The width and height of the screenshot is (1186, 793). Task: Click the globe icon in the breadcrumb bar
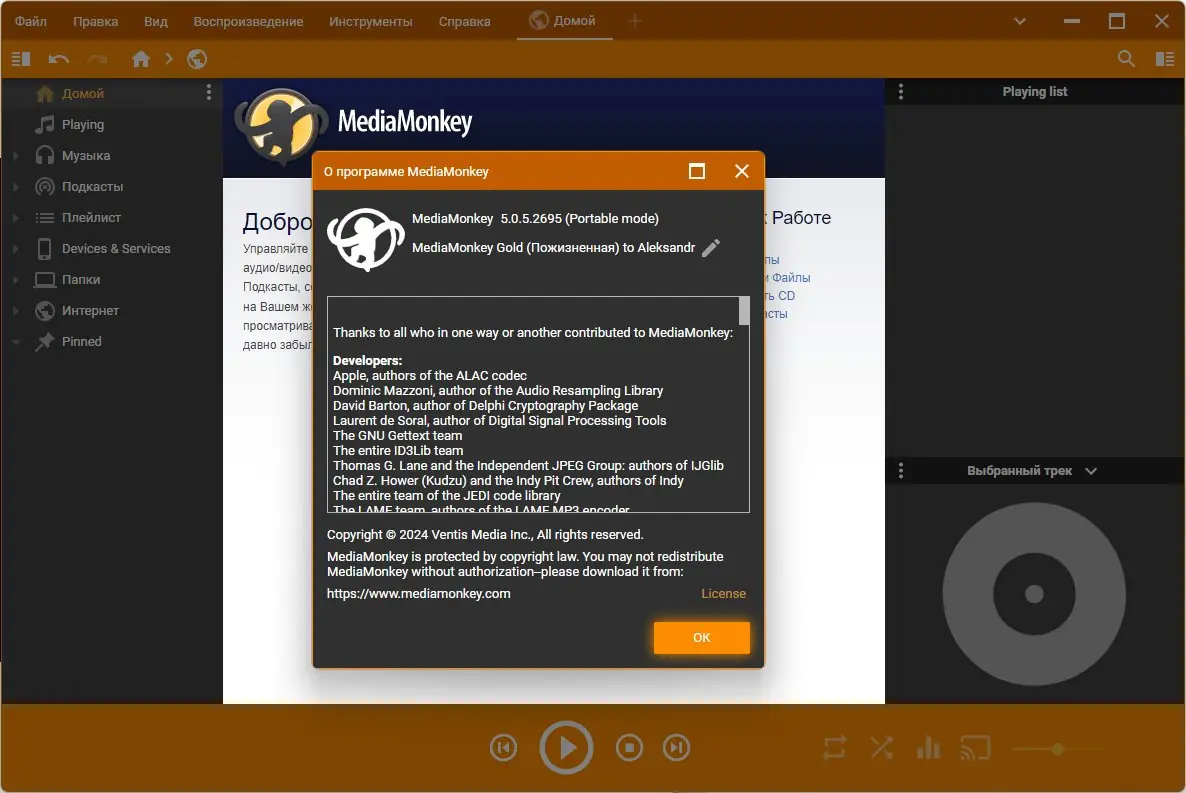click(x=197, y=58)
